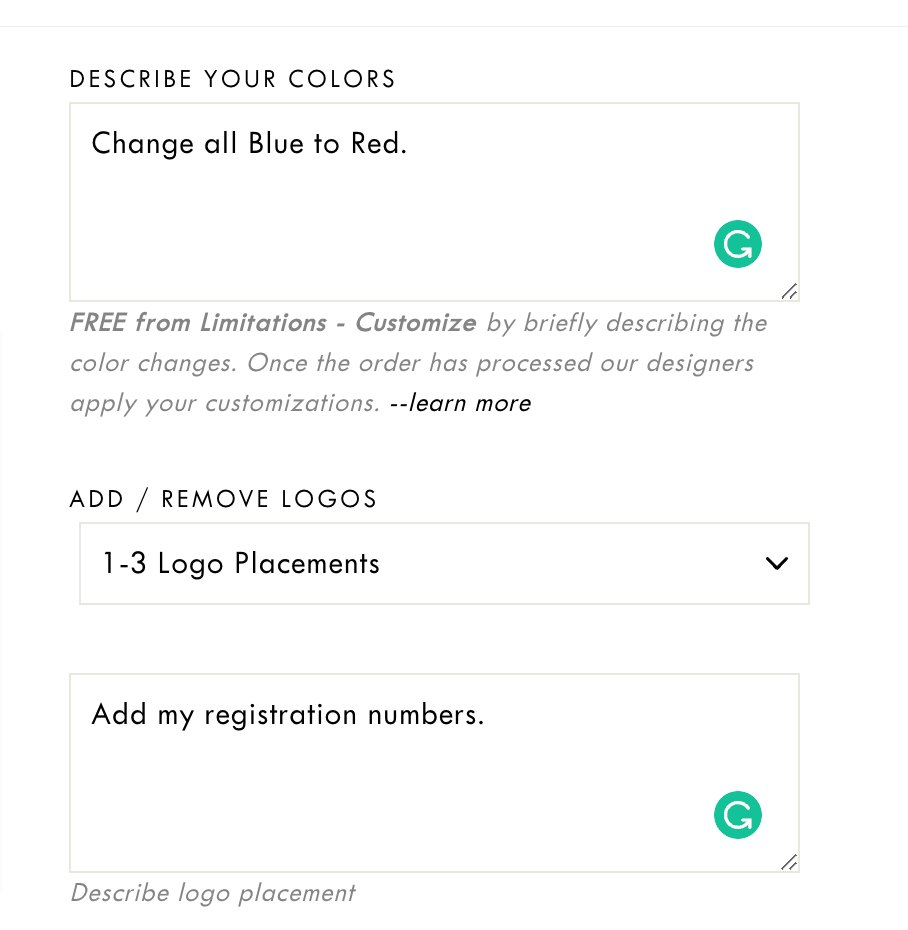Click the resize handle of logo textarea

tap(789, 862)
